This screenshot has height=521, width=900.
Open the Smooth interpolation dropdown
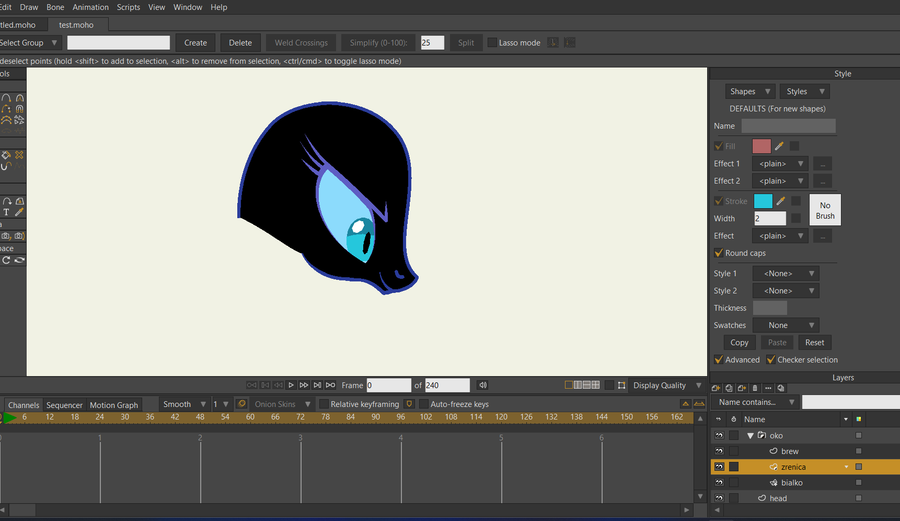(x=183, y=404)
